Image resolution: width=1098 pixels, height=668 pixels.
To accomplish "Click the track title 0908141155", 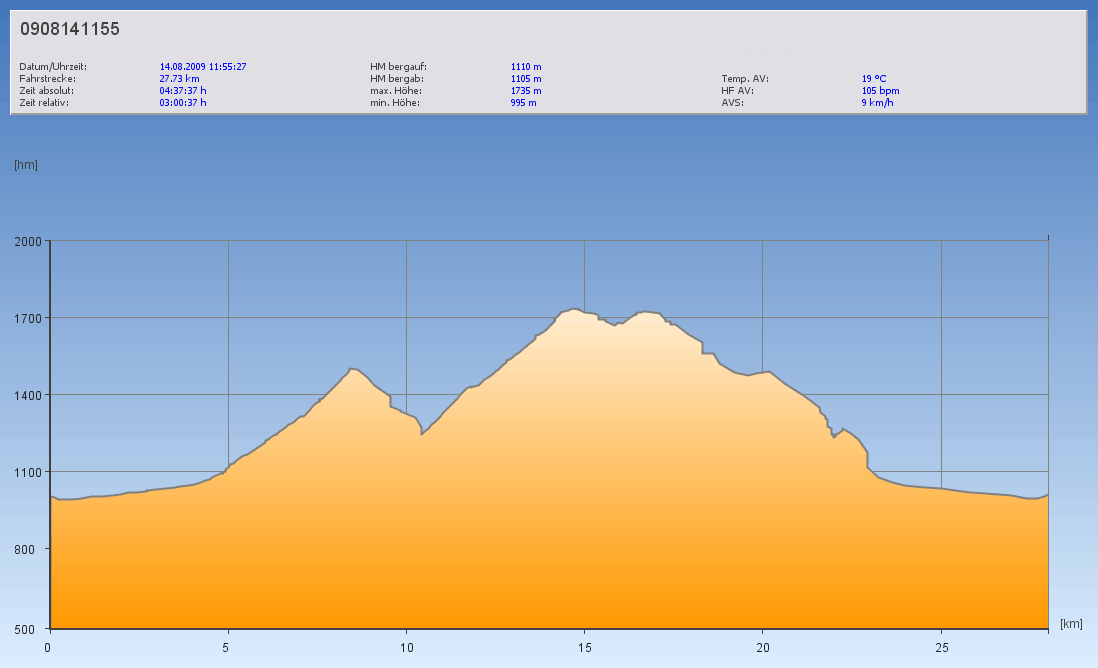I will [x=70, y=30].
